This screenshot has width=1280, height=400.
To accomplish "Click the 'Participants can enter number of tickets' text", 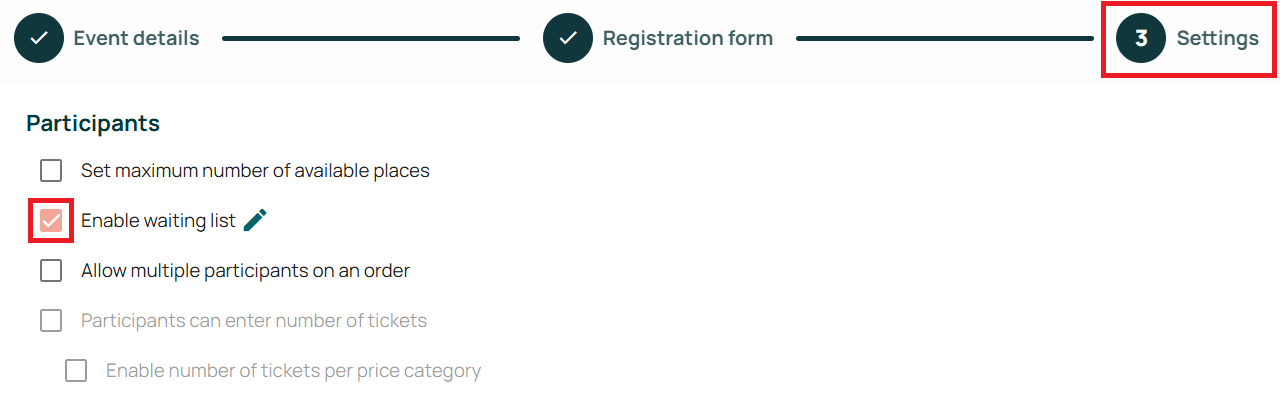I will (254, 321).
